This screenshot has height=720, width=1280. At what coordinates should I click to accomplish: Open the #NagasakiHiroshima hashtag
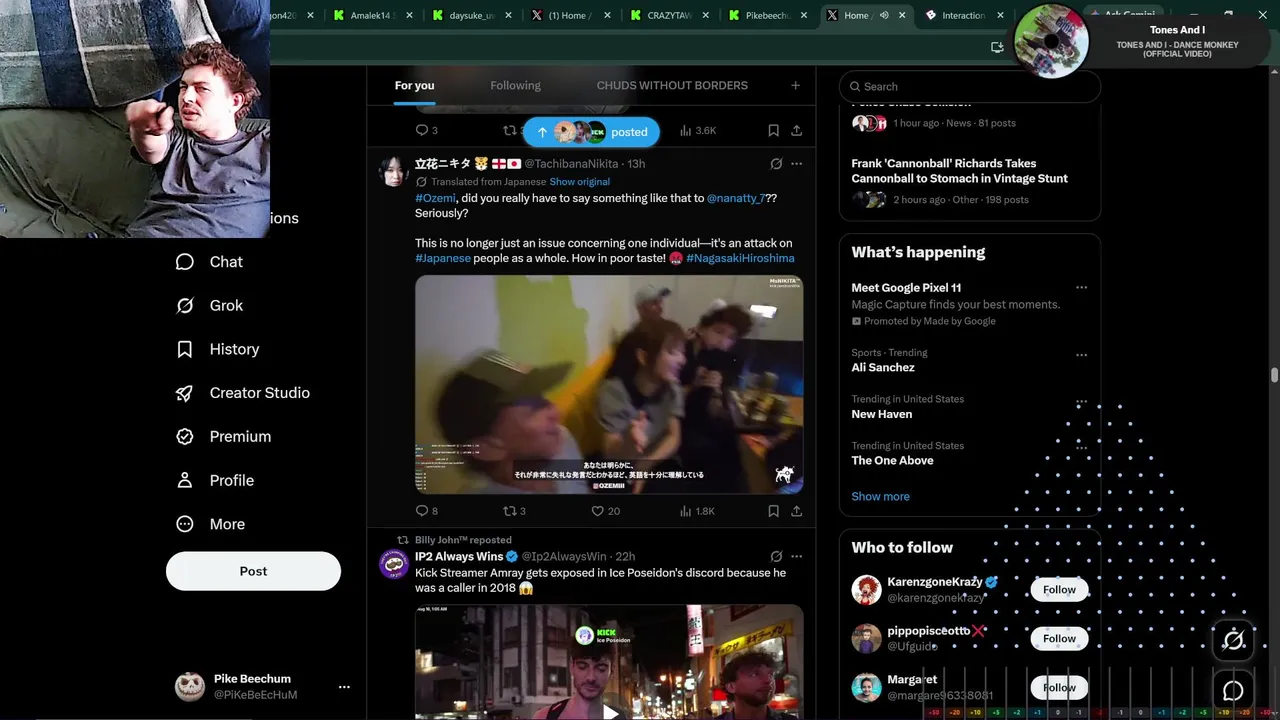click(x=740, y=258)
